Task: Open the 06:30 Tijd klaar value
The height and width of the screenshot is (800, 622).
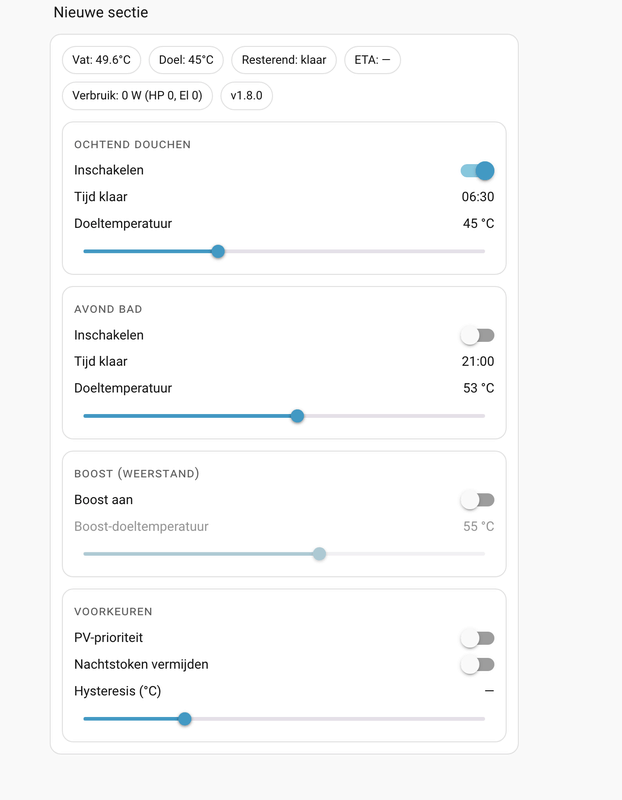Action: [x=477, y=197]
